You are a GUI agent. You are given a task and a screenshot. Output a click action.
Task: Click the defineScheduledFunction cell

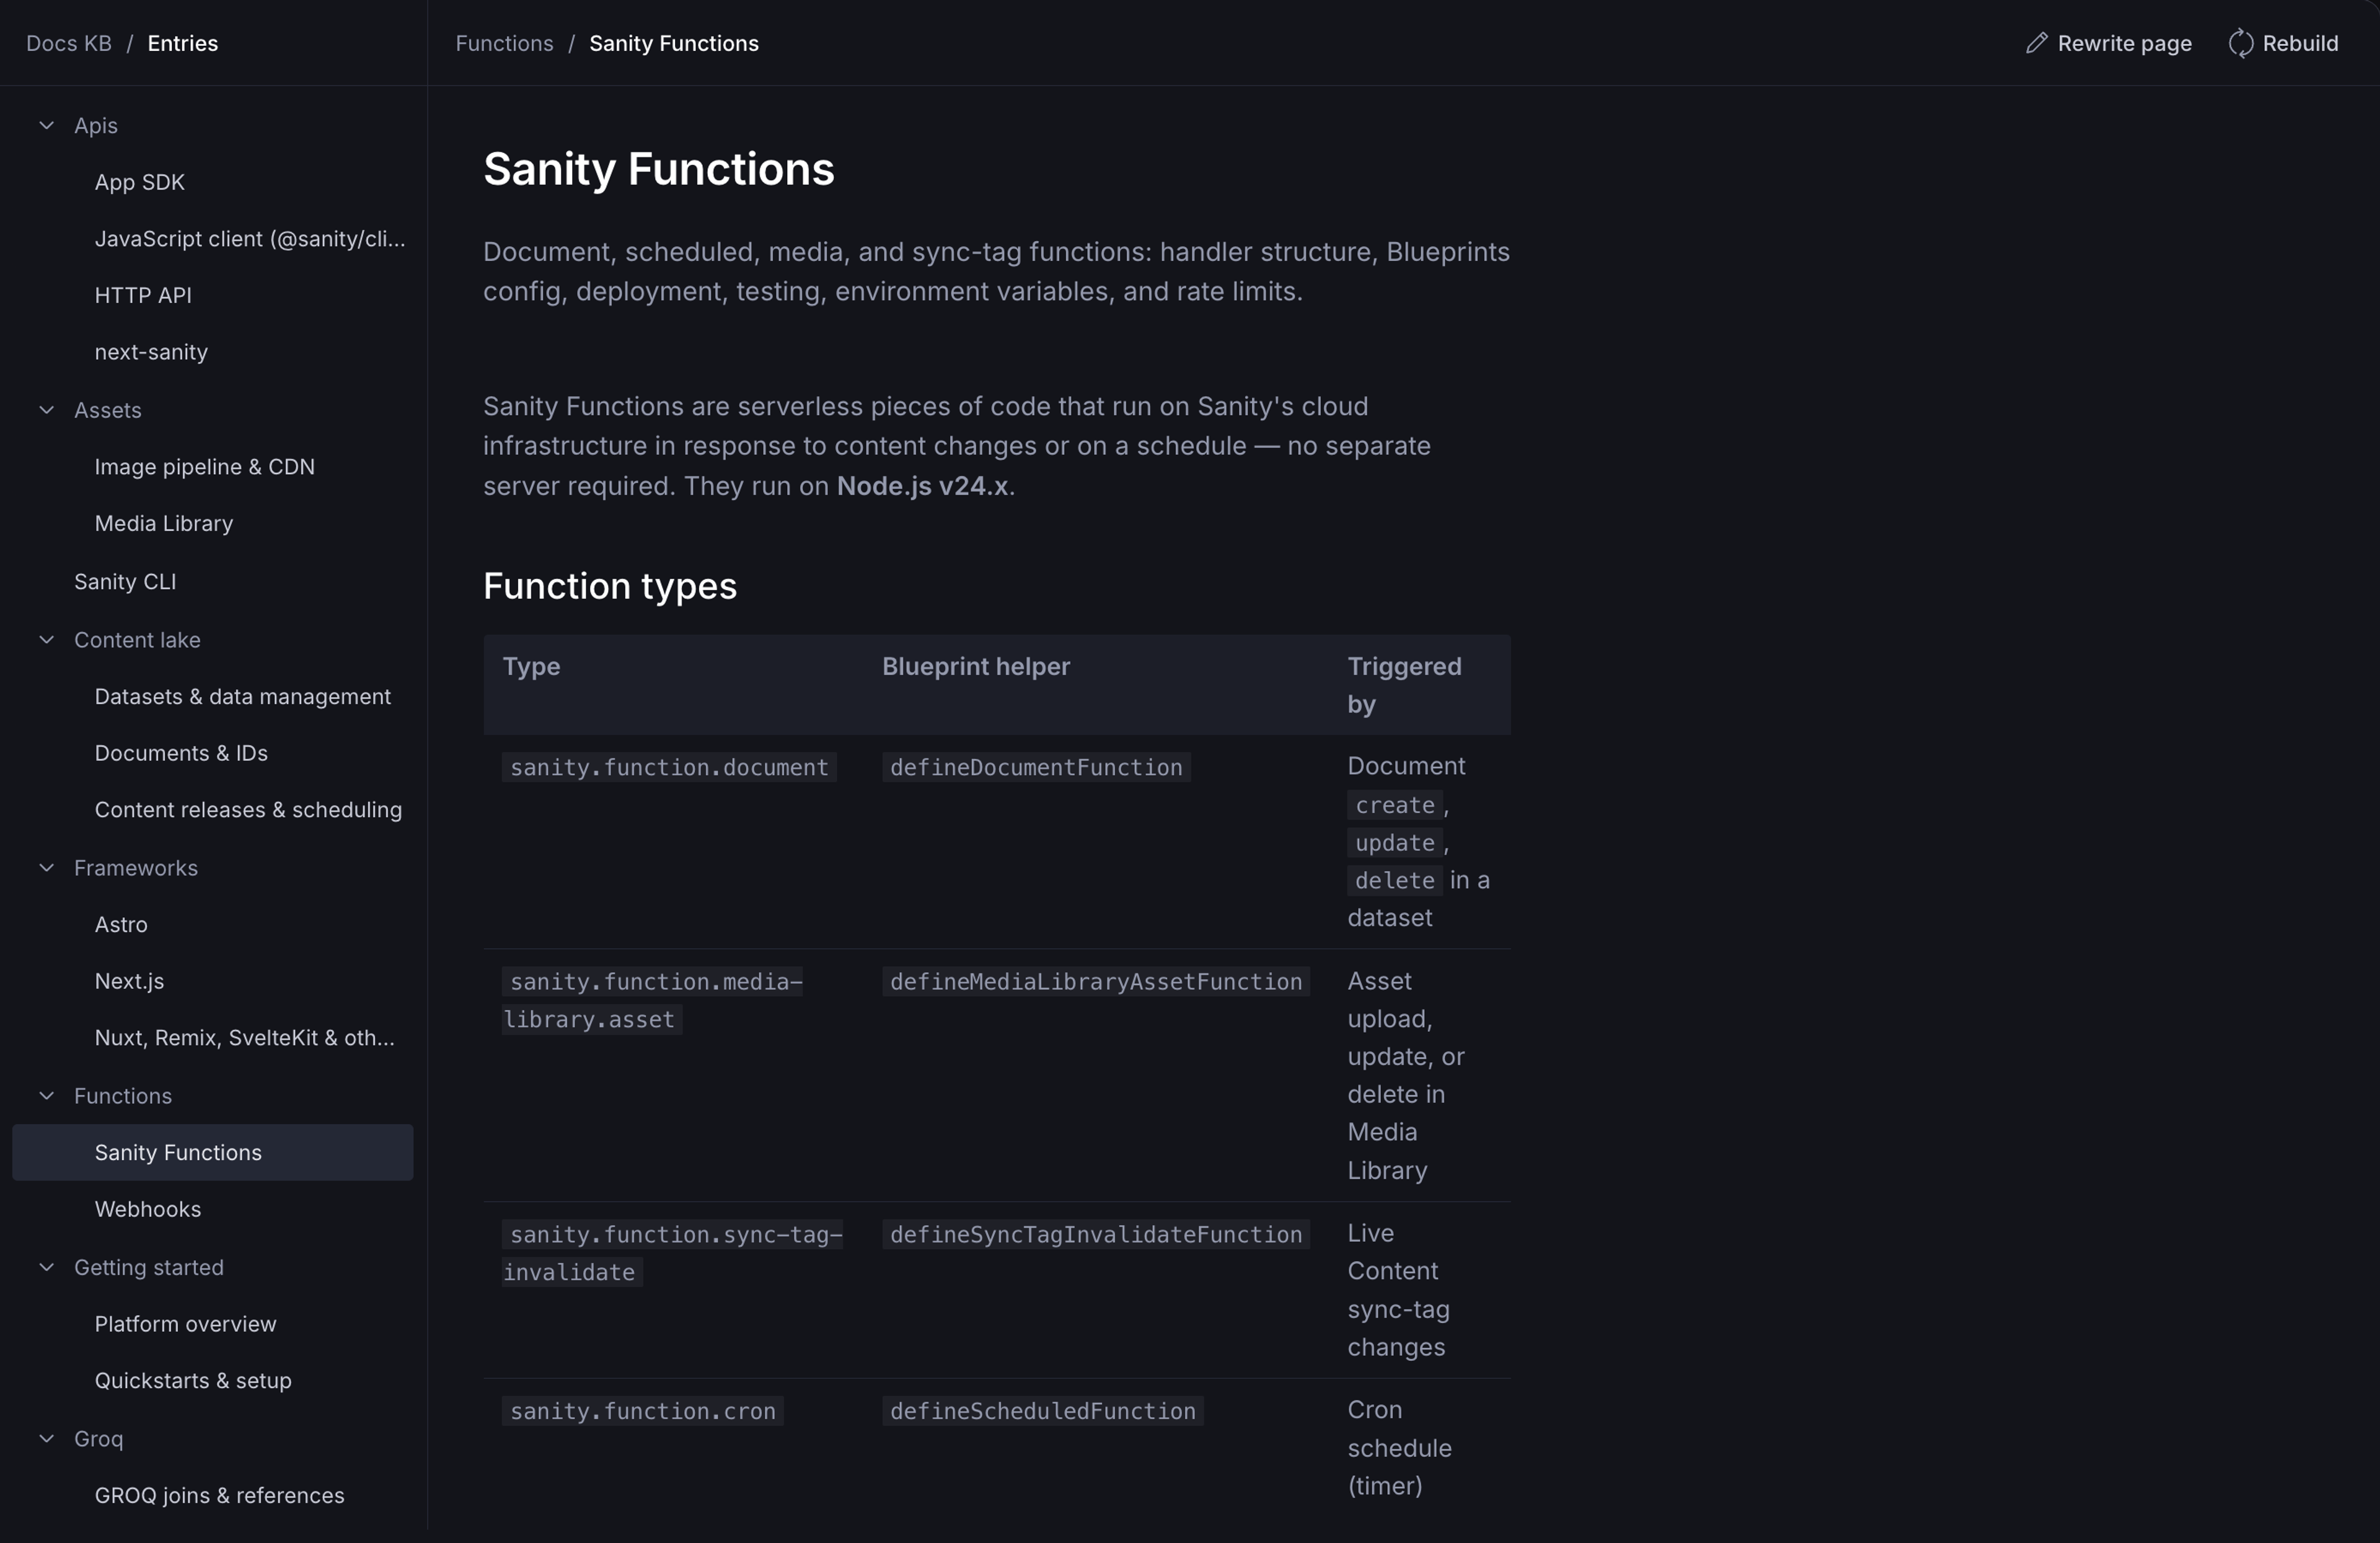(x=1043, y=1411)
